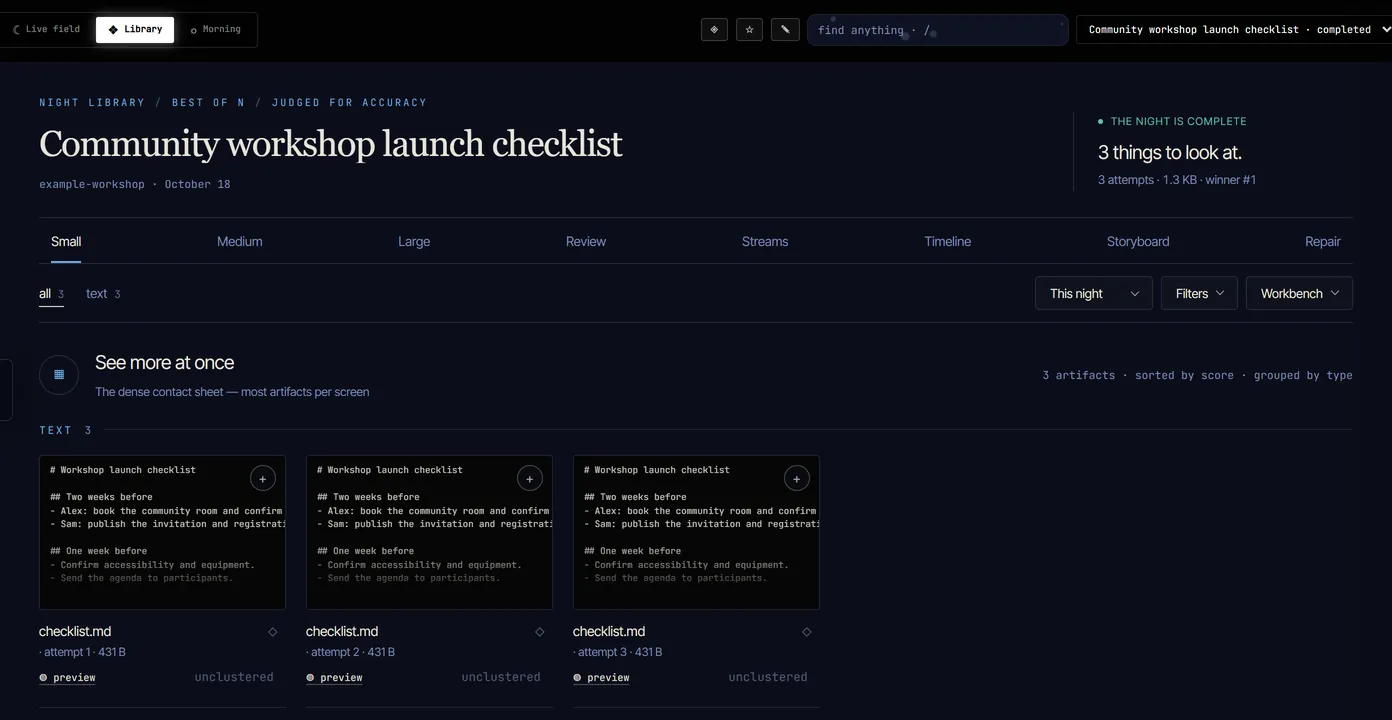This screenshot has height=720, width=1392.
Task: Open the attempt 2 checklist thumbnail
Action: 429,532
